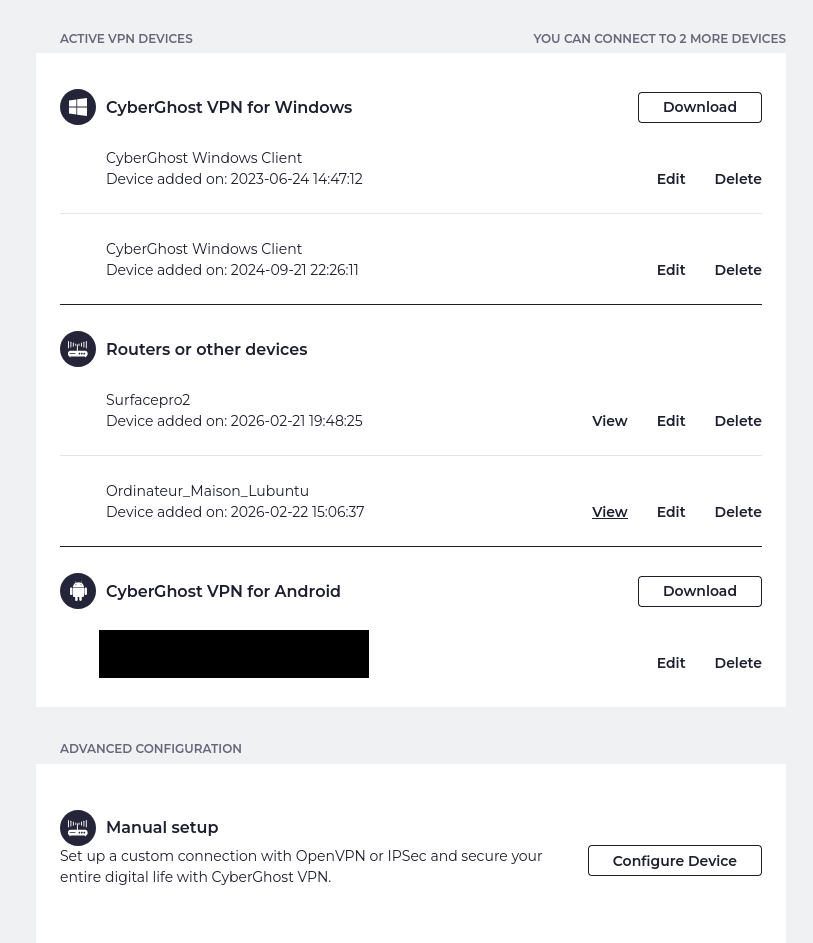
Task: Click the Windows logo icon
Action: point(78,107)
